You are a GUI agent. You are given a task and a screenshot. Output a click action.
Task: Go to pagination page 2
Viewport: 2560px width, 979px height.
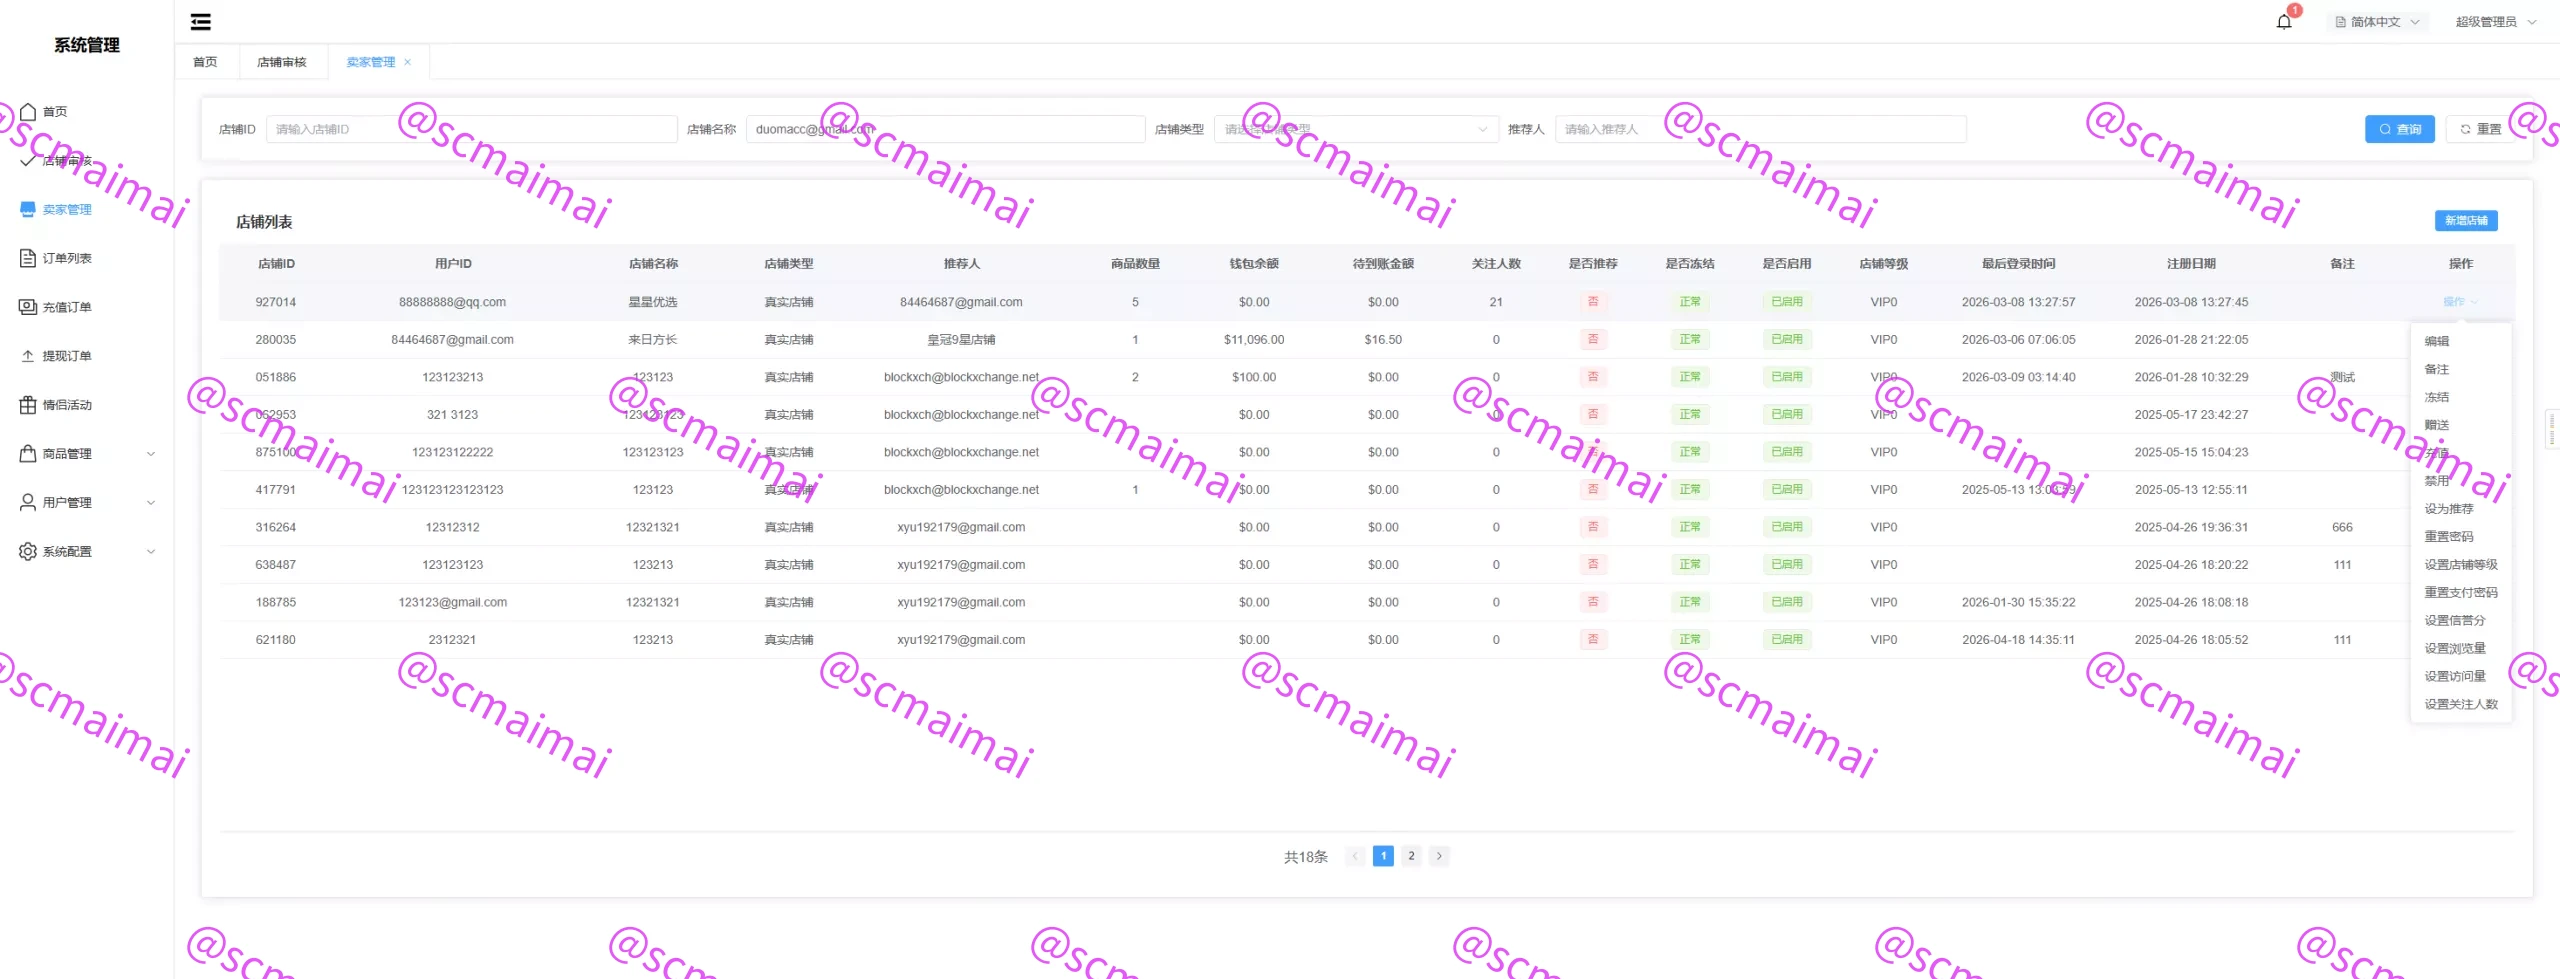tap(1411, 857)
